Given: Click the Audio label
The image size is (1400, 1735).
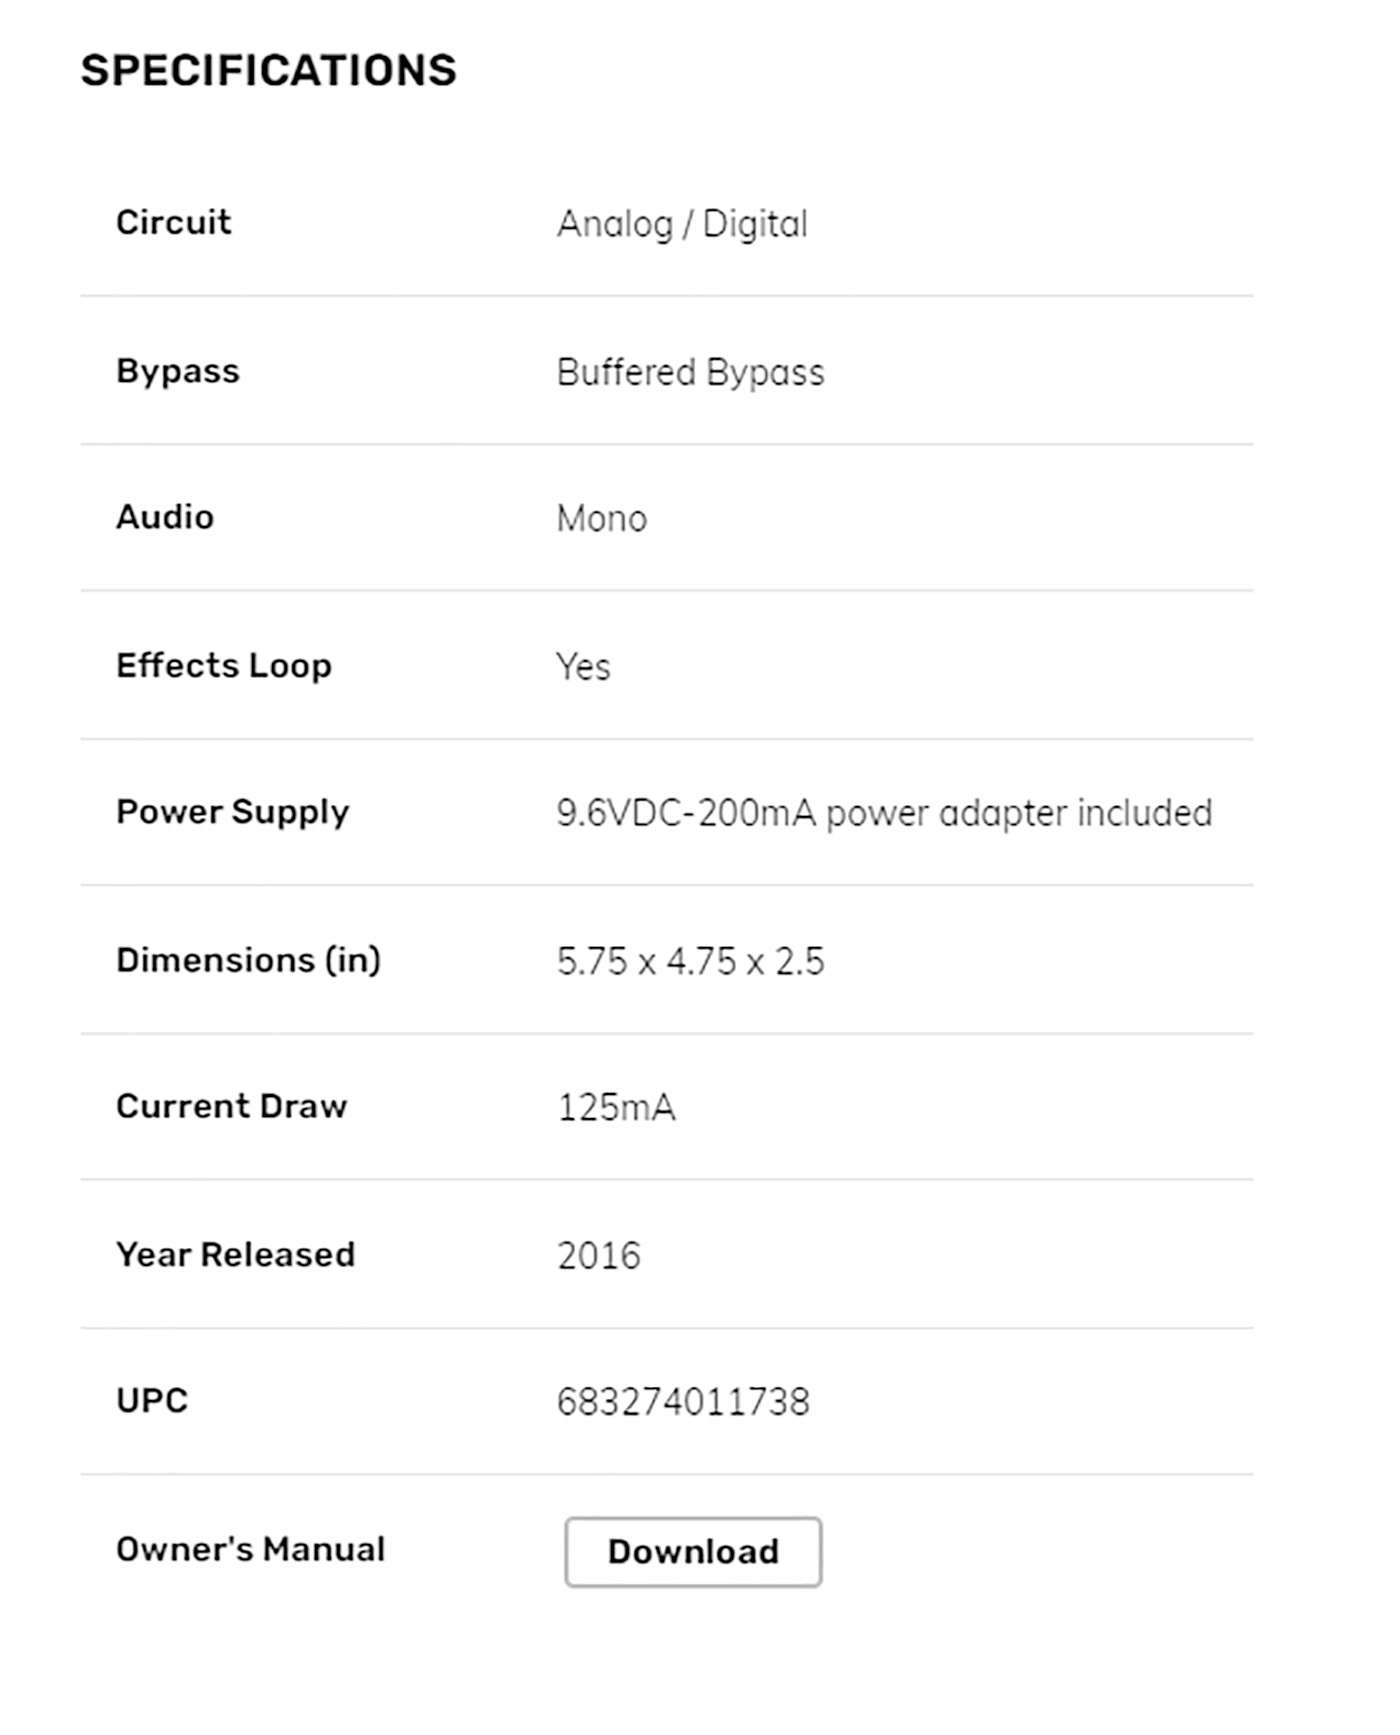Looking at the screenshot, I should 165,517.
